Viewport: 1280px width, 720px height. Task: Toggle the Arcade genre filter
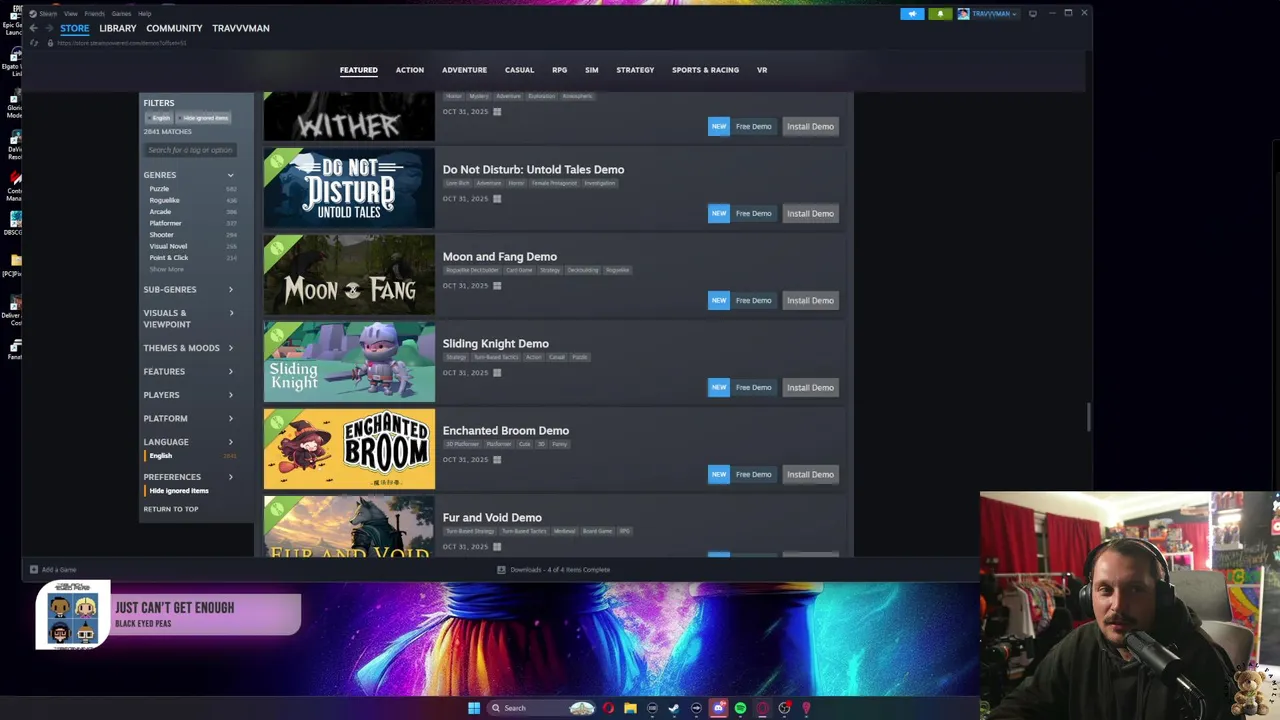160,212
